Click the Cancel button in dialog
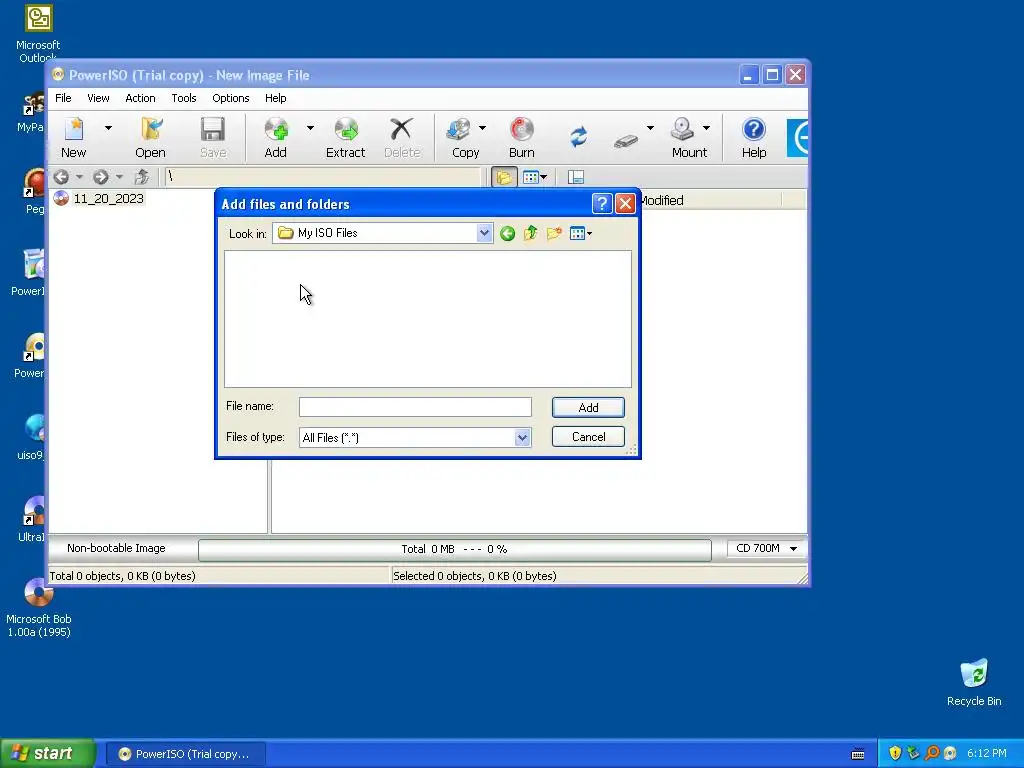This screenshot has height=768, width=1024. 588,437
